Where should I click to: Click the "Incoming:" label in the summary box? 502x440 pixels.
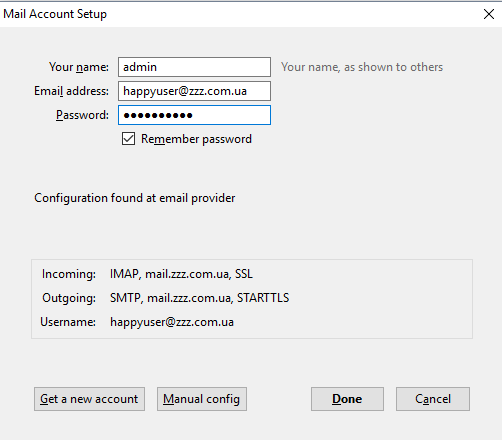tap(69, 274)
